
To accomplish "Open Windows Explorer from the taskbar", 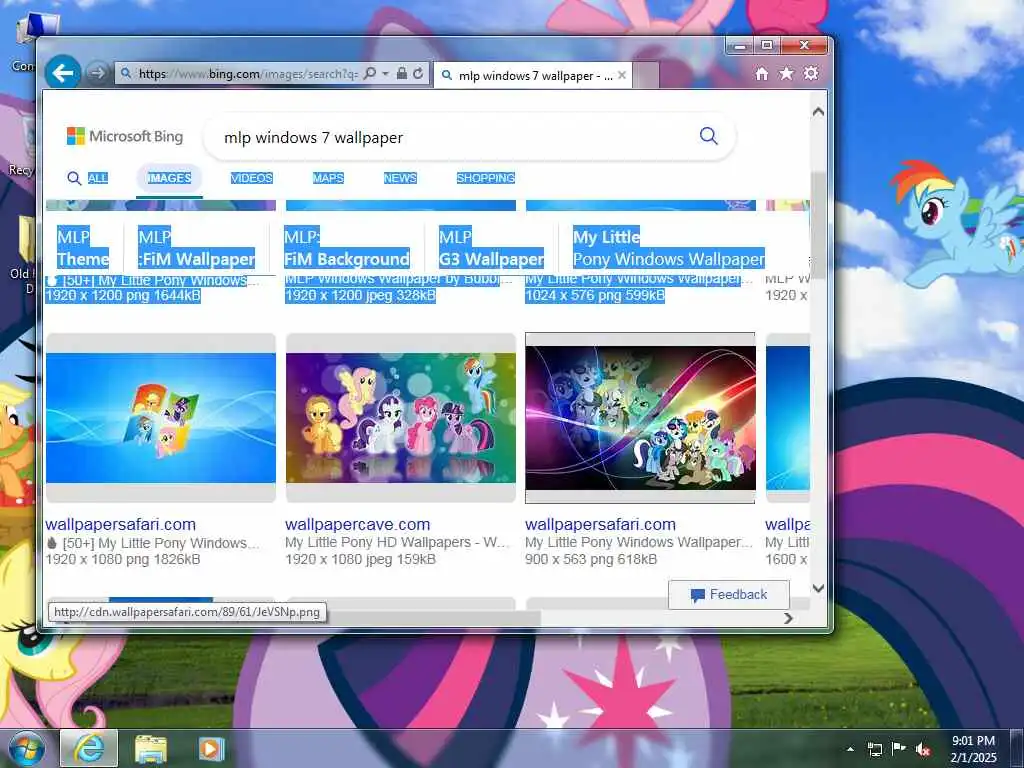I will pyautogui.click(x=151, y=749).
